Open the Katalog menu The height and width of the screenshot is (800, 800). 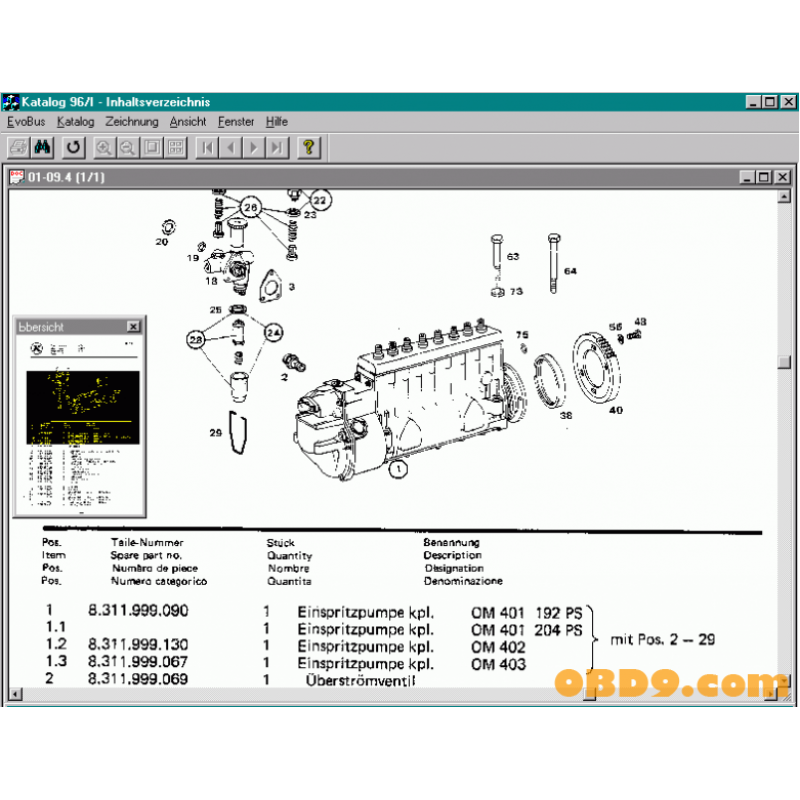(x=76, y=122)
